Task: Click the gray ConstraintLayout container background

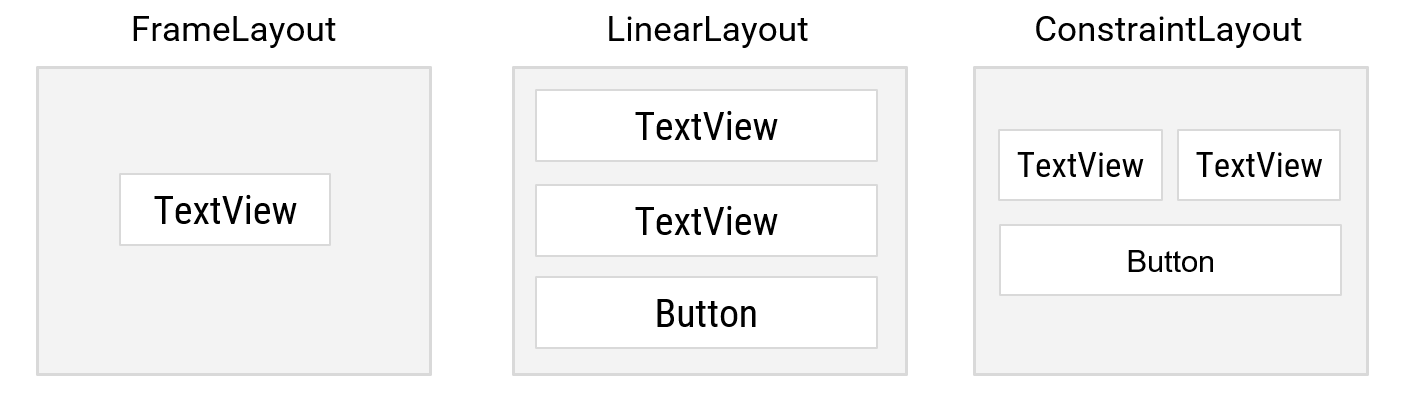Action: point(1170,335)
